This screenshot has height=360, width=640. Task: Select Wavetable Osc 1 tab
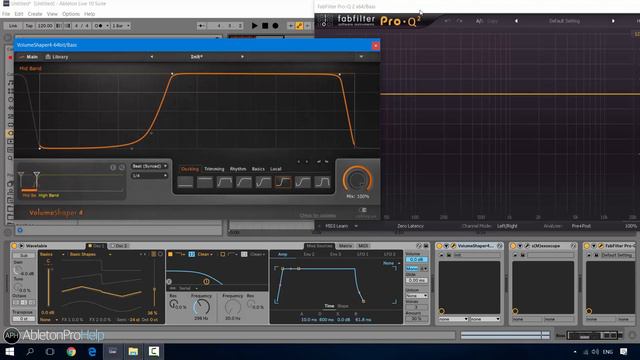(96, 246)
